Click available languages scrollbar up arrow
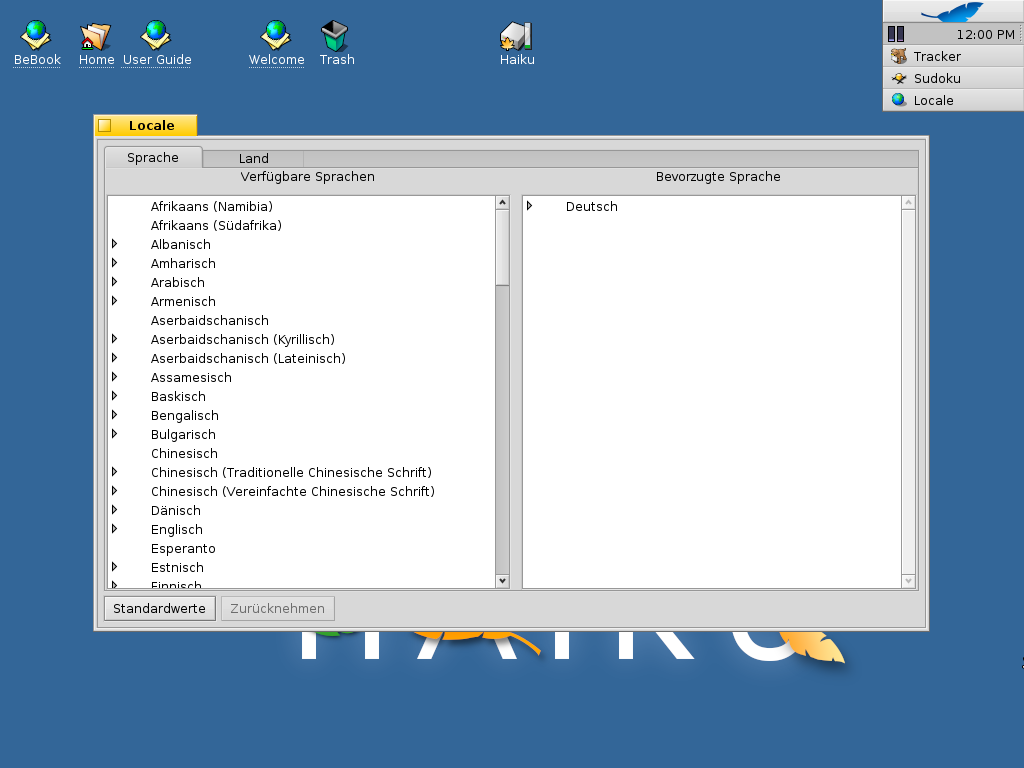 point(502,202)
